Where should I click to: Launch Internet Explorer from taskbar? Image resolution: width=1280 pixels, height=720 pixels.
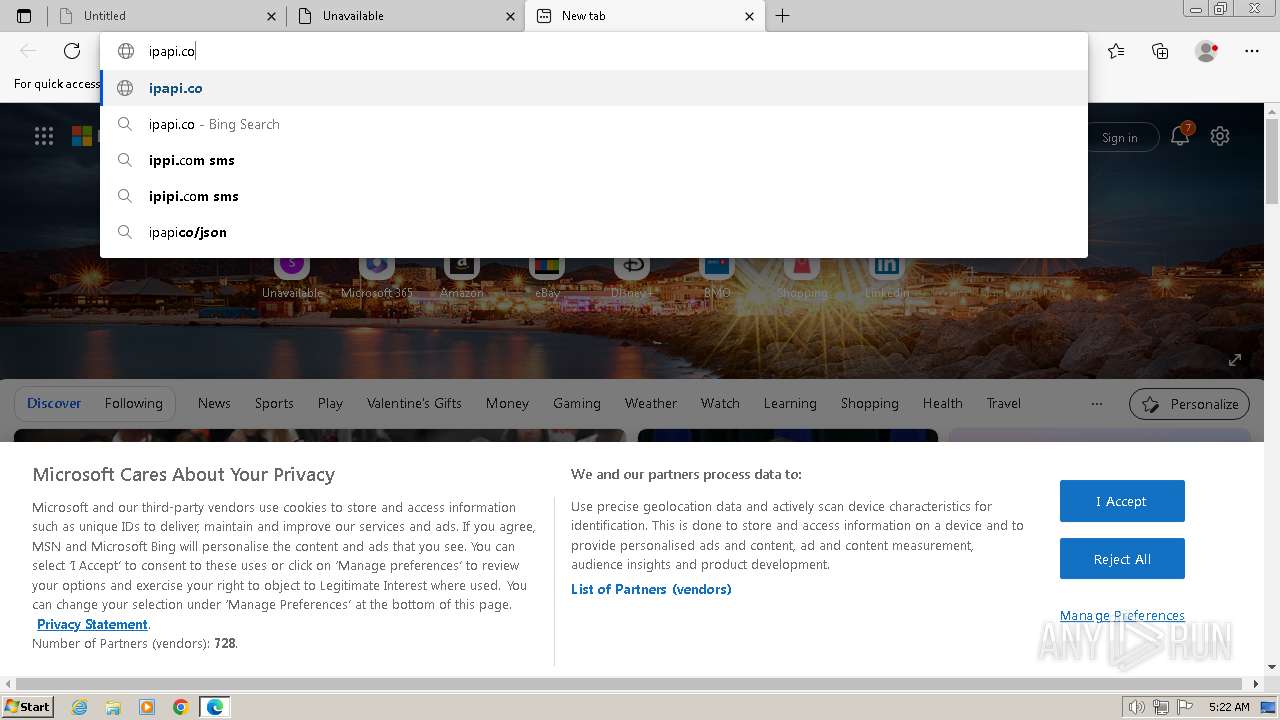[80, 707]
